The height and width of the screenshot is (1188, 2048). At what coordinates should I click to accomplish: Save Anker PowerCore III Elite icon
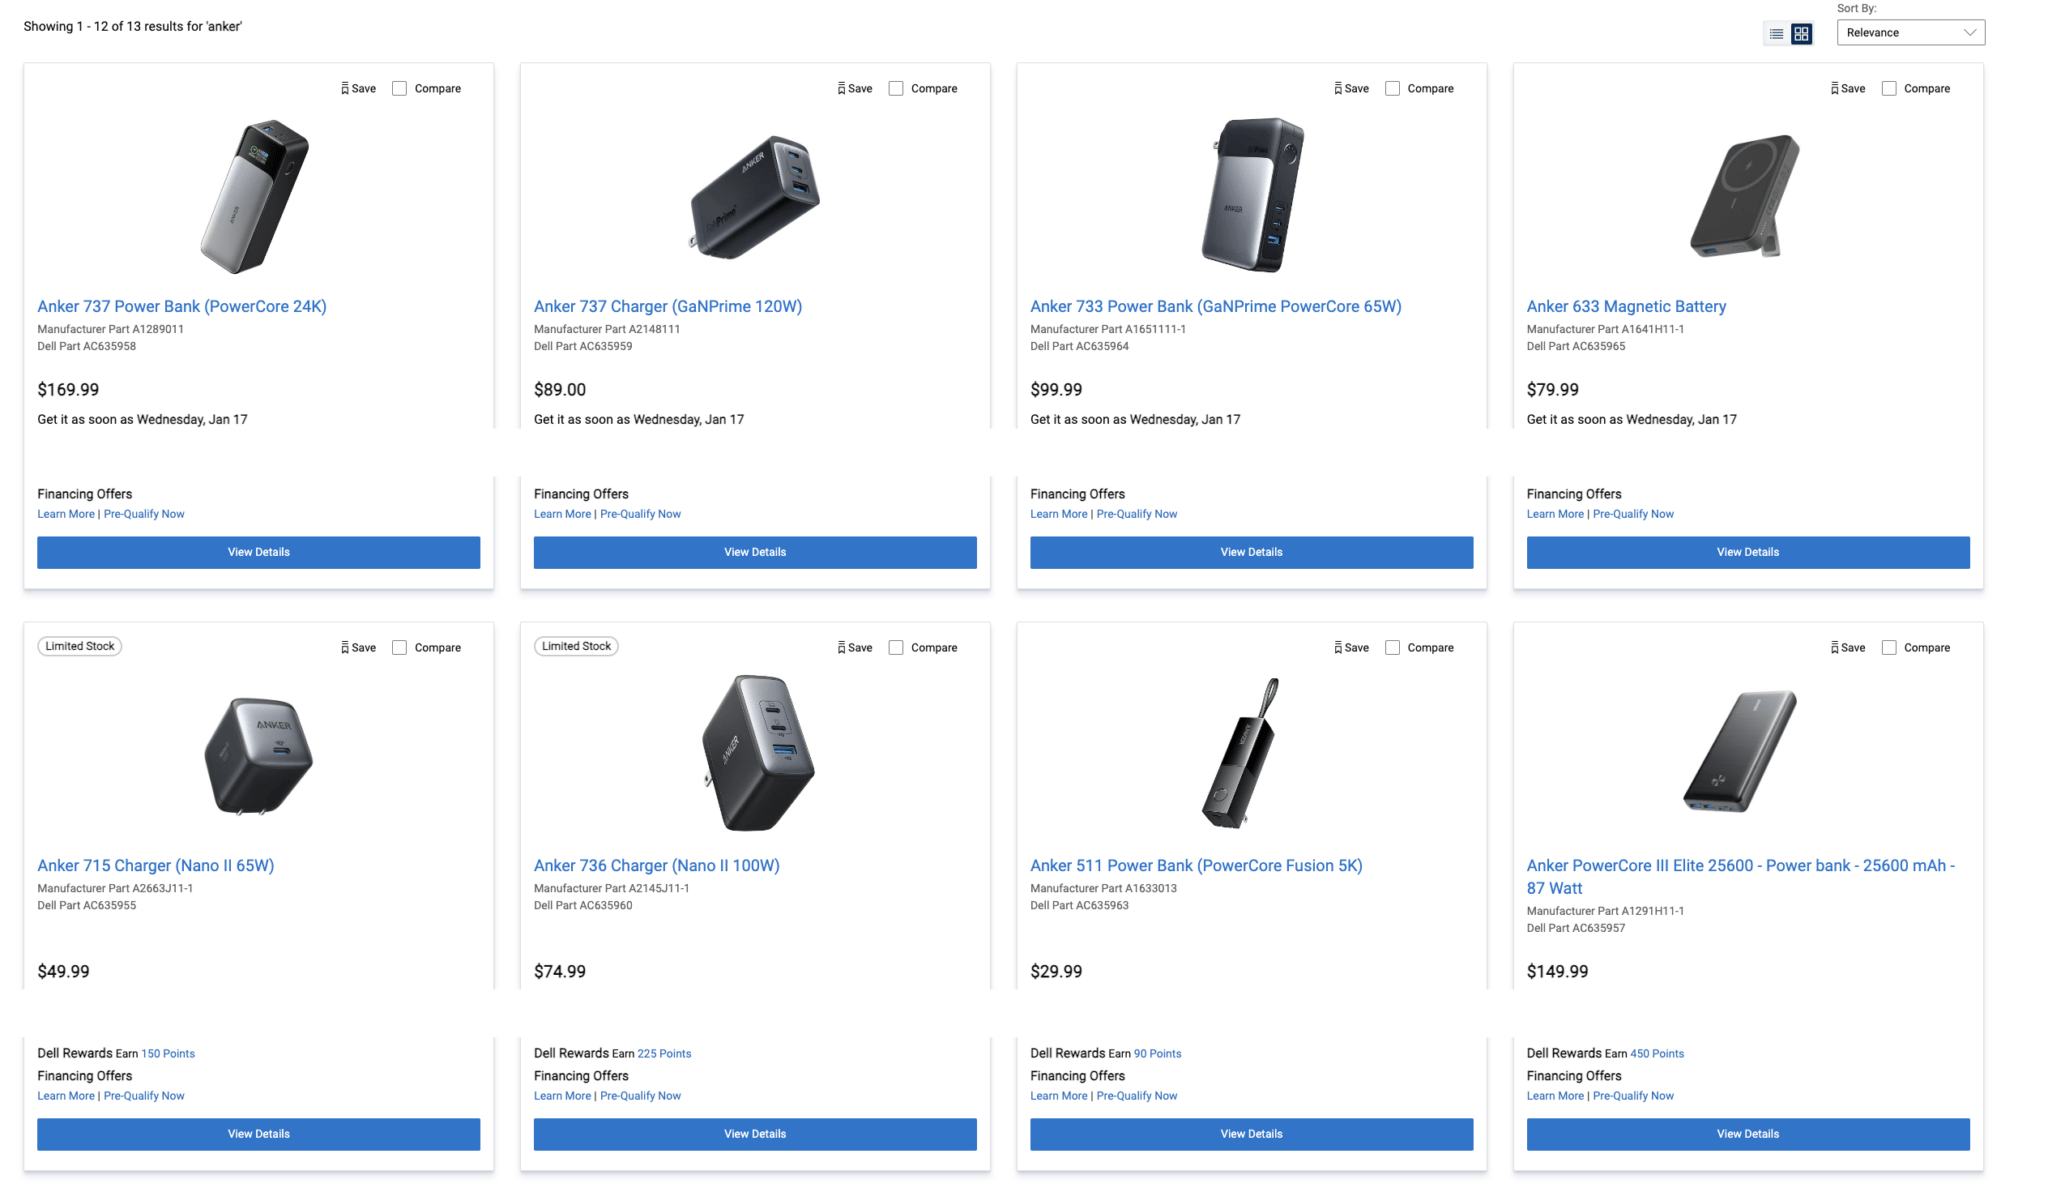1835,648
